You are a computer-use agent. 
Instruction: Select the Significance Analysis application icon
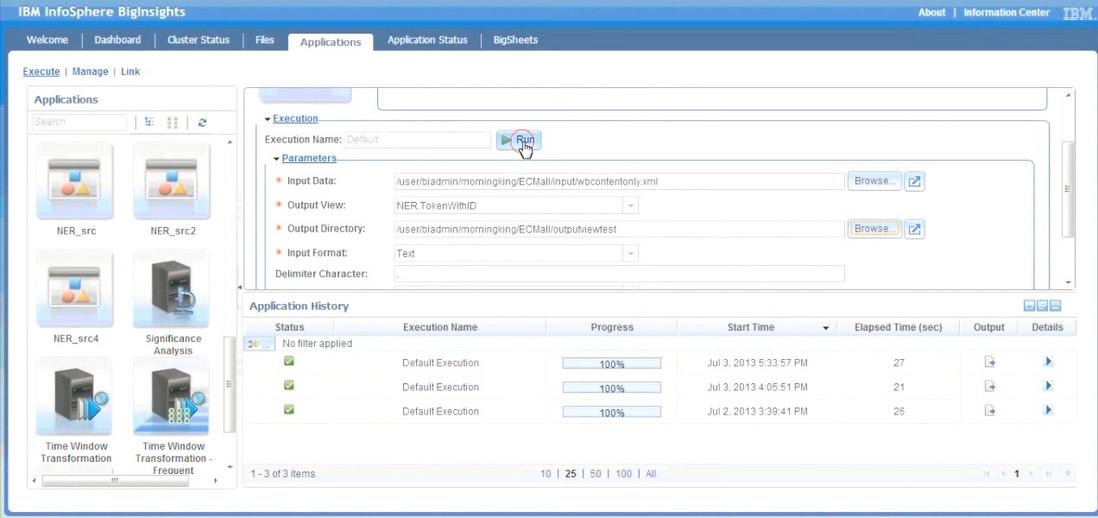pyautogui.click(x=171, y=288)
